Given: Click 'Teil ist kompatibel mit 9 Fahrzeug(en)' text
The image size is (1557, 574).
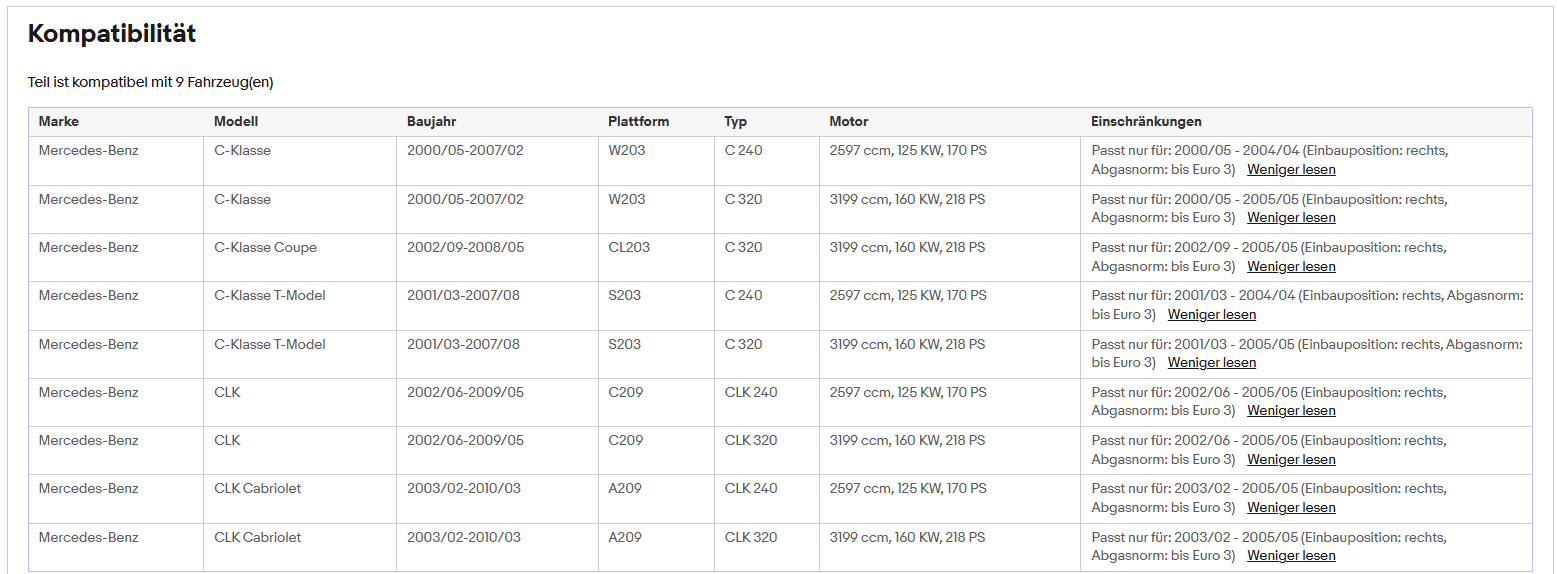Looking at the screenshot, I should click(x=150, y=82).
